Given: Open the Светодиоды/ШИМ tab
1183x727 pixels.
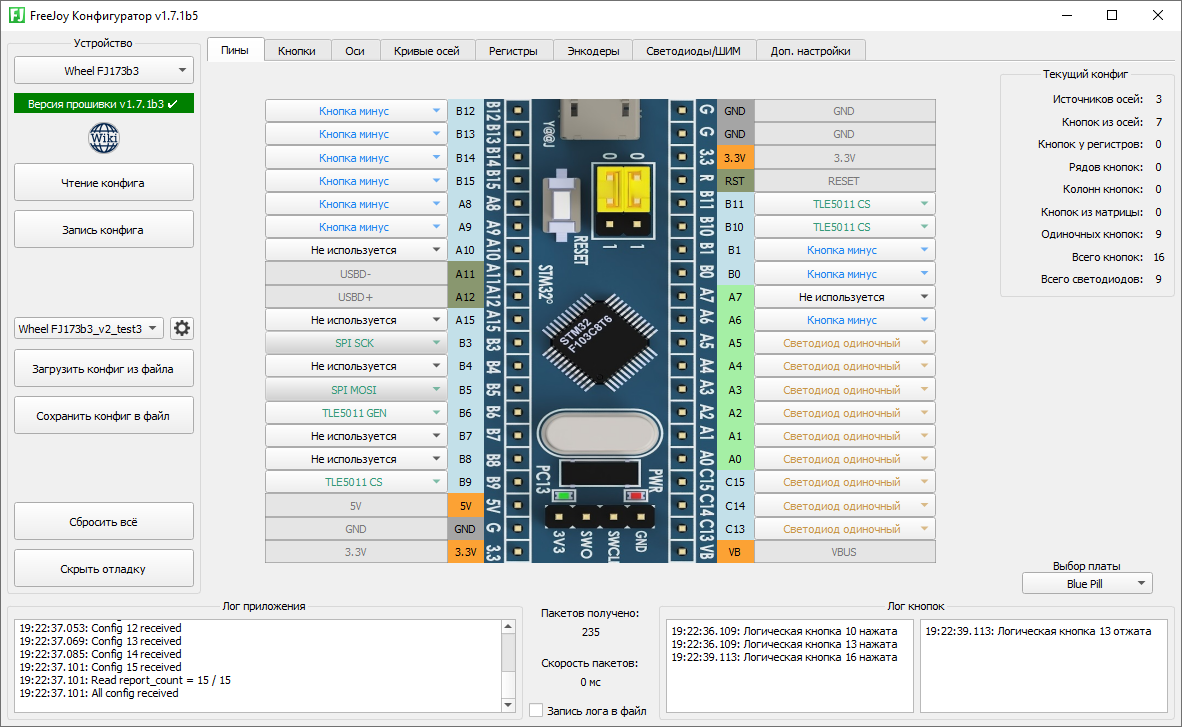Looking at the screenshot, I should point(694,51).
